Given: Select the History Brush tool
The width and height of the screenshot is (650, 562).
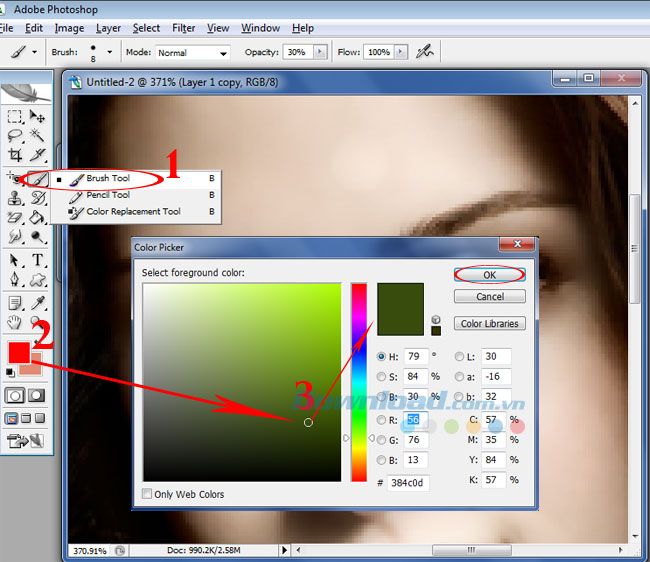Looking at the screenshot, I should click(x=37, y=198).
